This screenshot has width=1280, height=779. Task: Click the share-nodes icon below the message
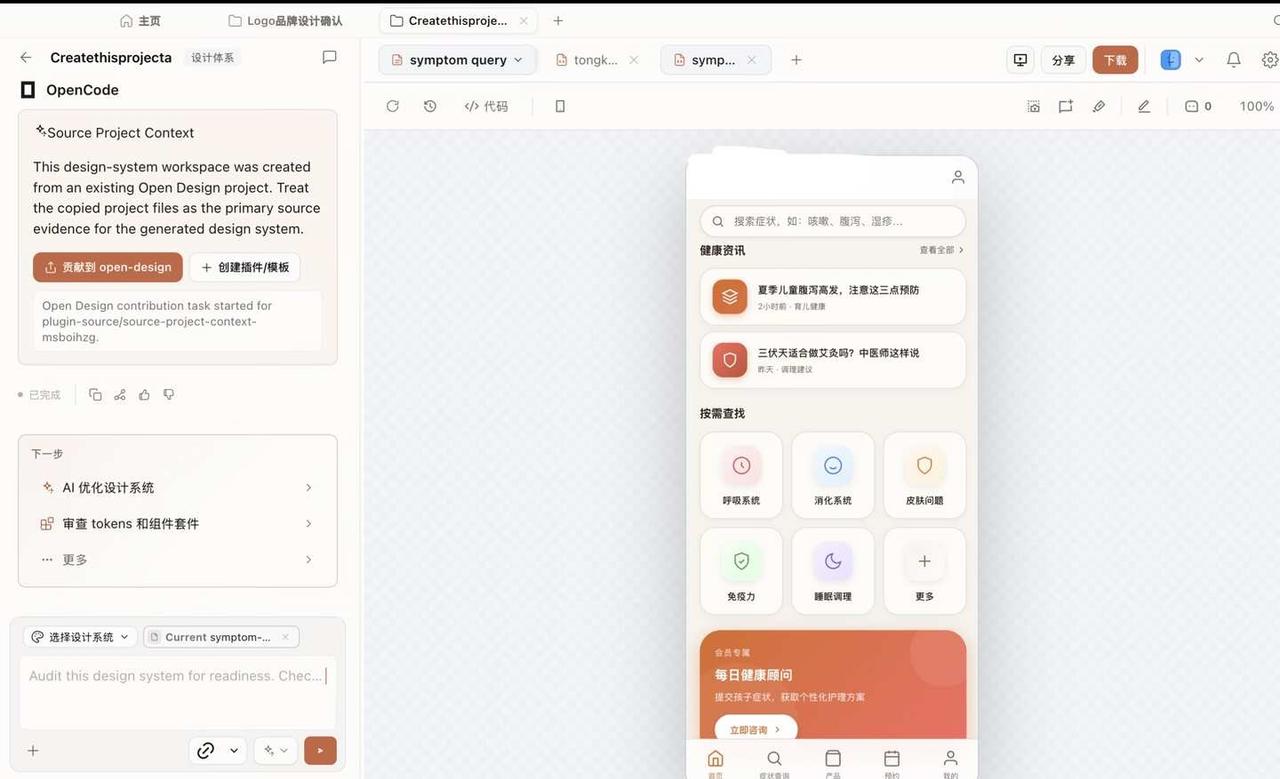coord(120,395)
